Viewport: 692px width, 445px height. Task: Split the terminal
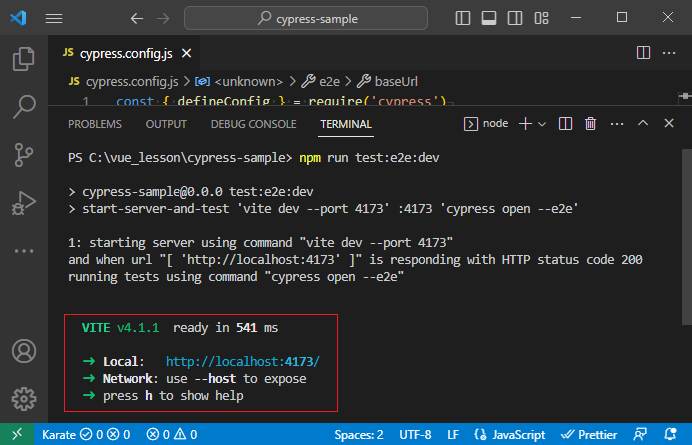[565, 124]
